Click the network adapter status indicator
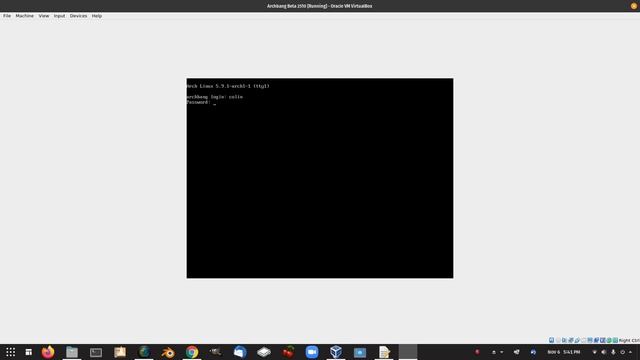 tap(571, 340)
